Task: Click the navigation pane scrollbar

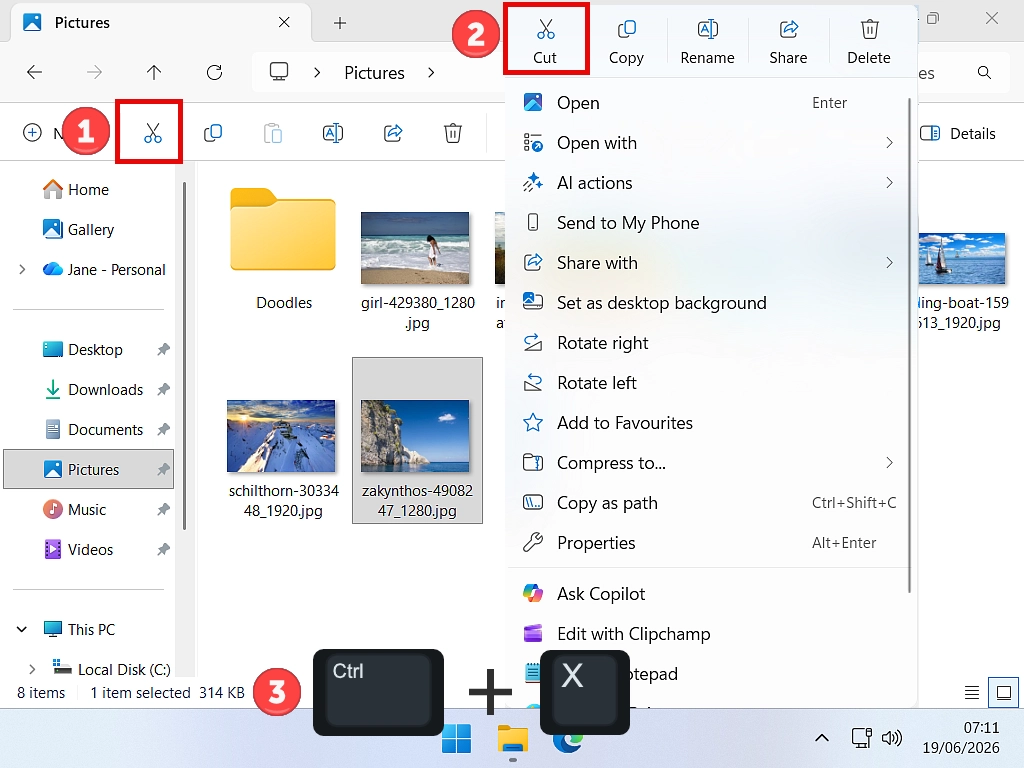Action: (184, 356)
